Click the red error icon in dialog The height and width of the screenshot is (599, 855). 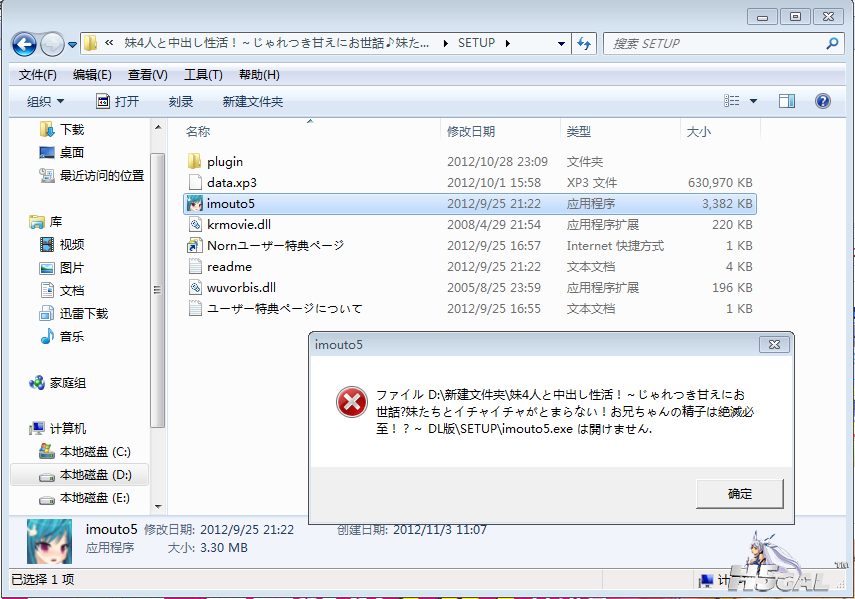point(351,403)
